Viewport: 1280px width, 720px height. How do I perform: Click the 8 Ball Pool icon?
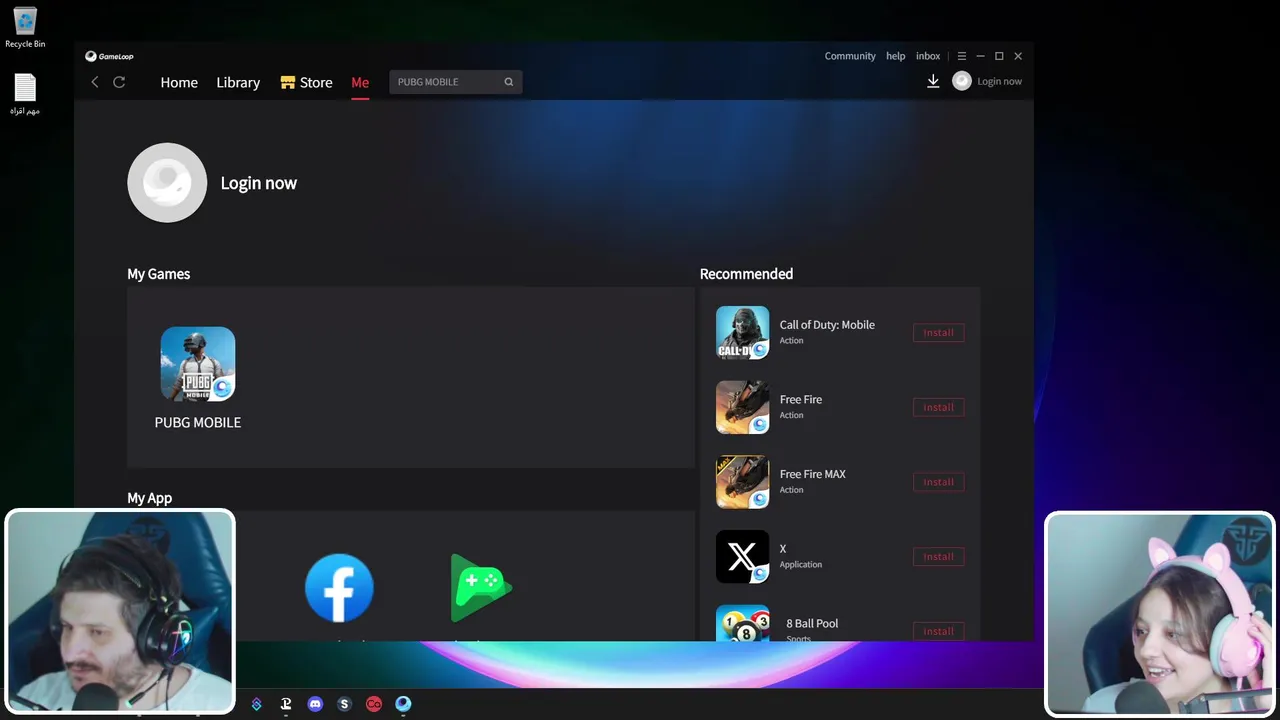(742, 623)
